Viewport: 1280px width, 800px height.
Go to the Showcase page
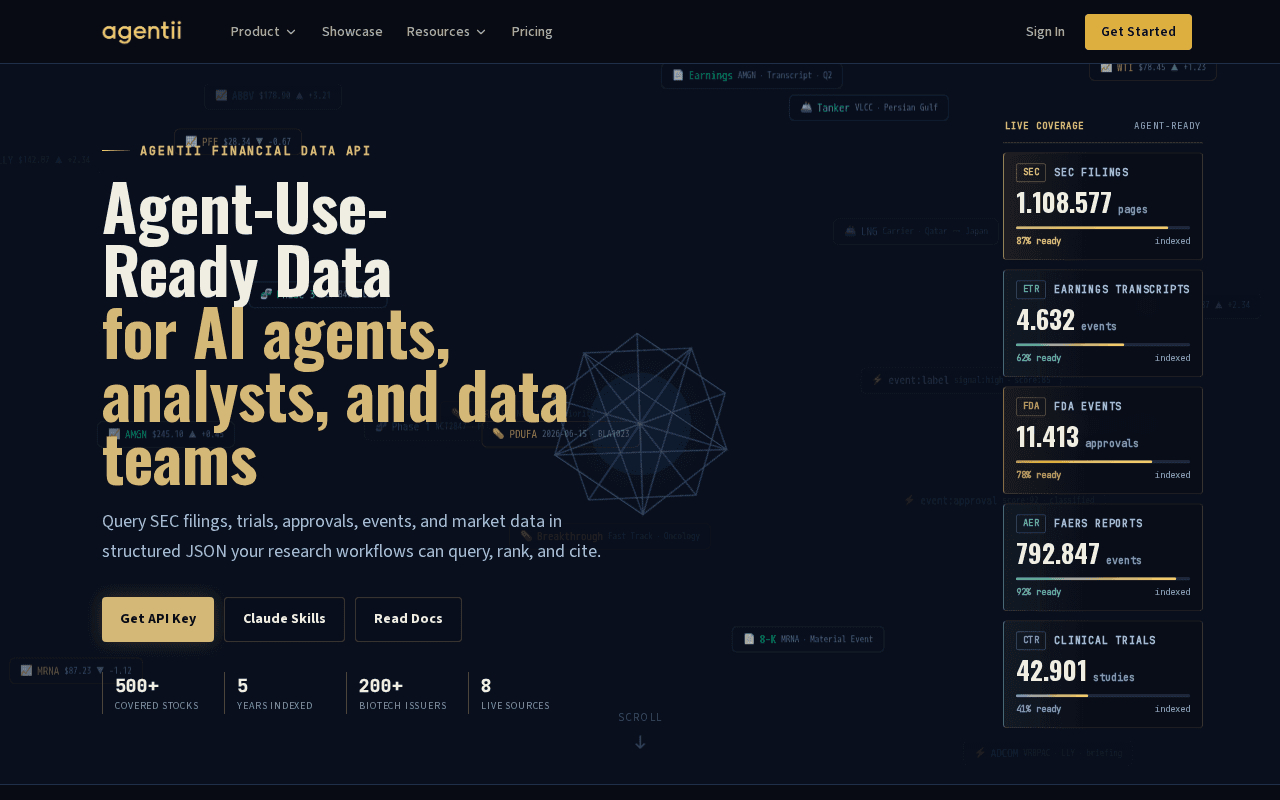click(352, 32)
